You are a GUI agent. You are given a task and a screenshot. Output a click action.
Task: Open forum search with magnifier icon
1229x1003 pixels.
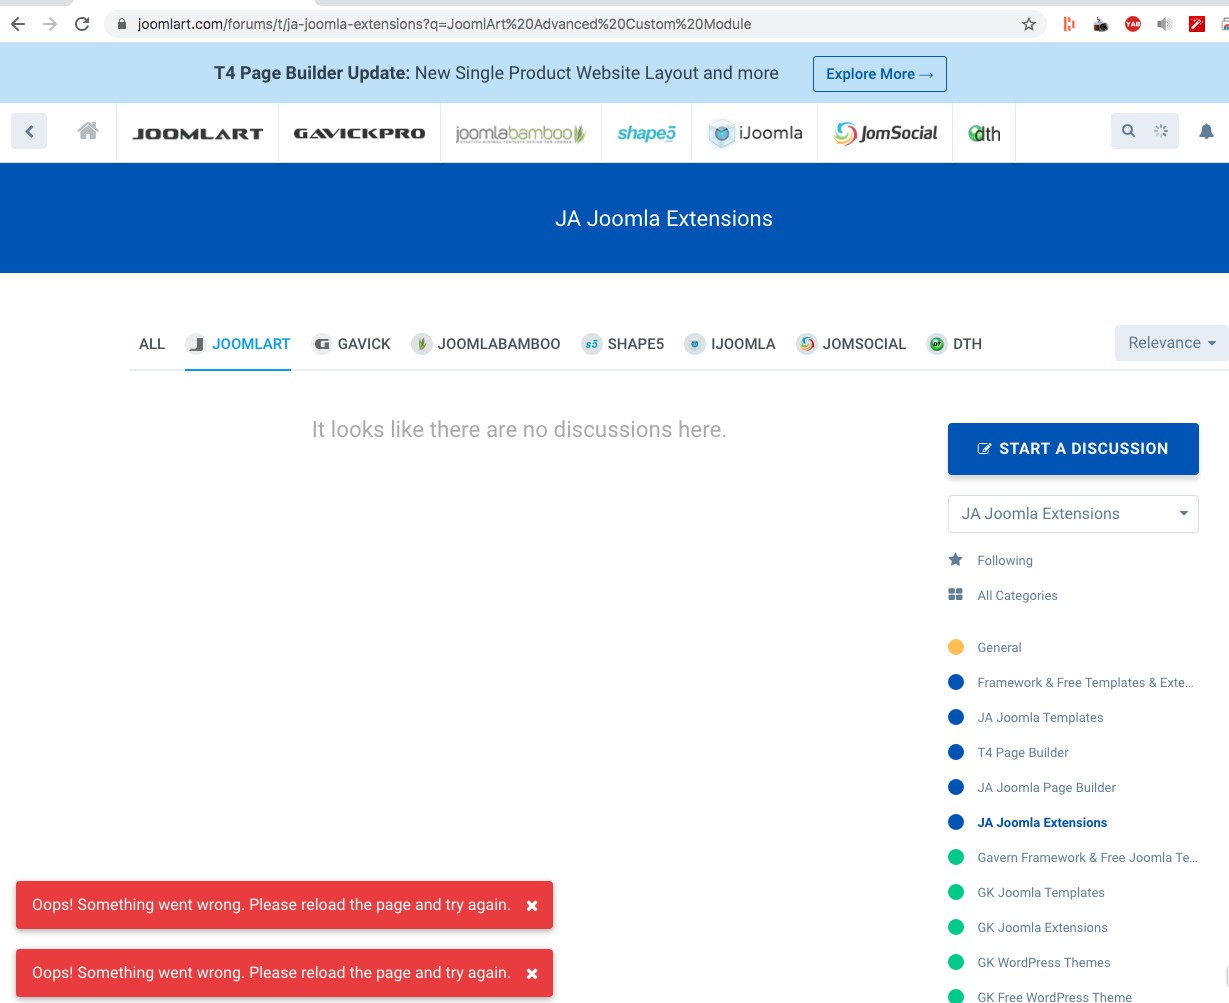point(1128,131)
